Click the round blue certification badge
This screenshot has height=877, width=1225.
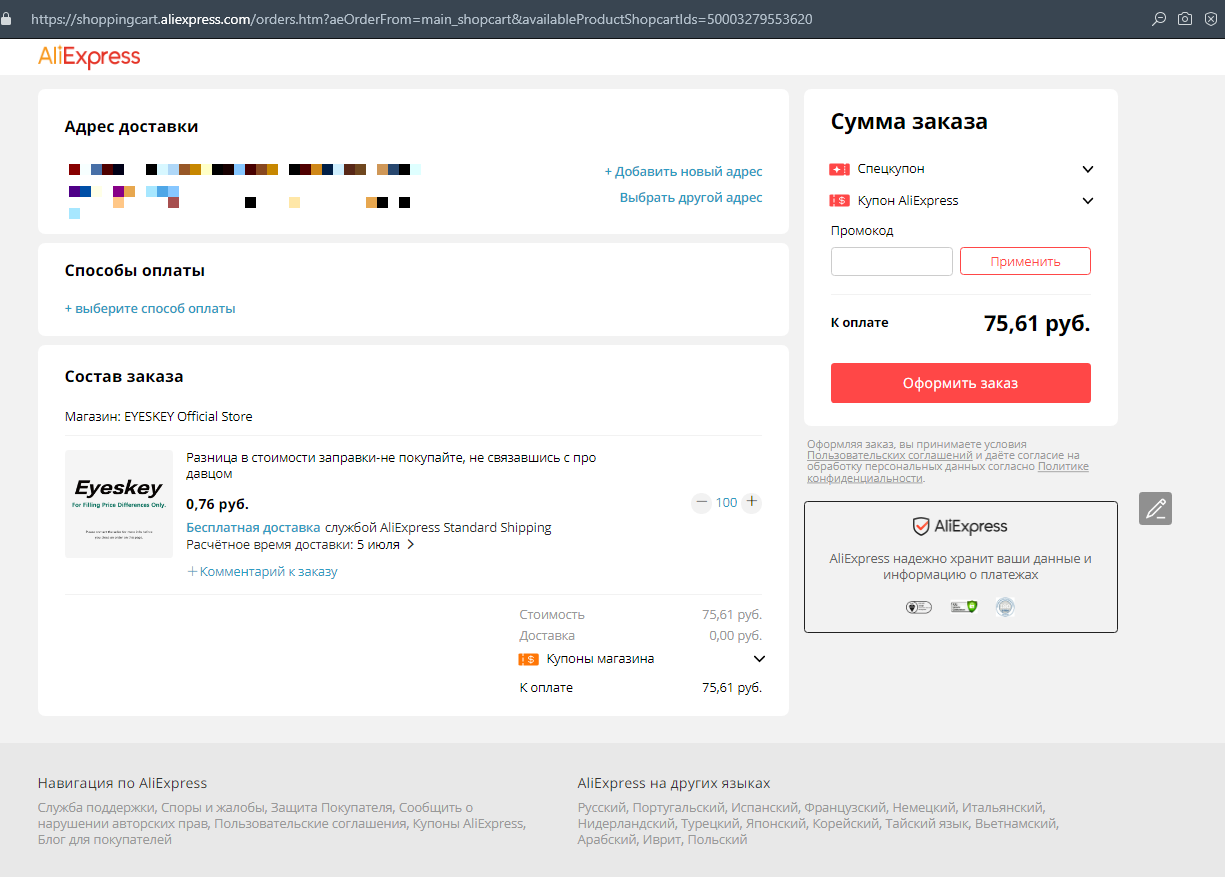(1005, 607)
